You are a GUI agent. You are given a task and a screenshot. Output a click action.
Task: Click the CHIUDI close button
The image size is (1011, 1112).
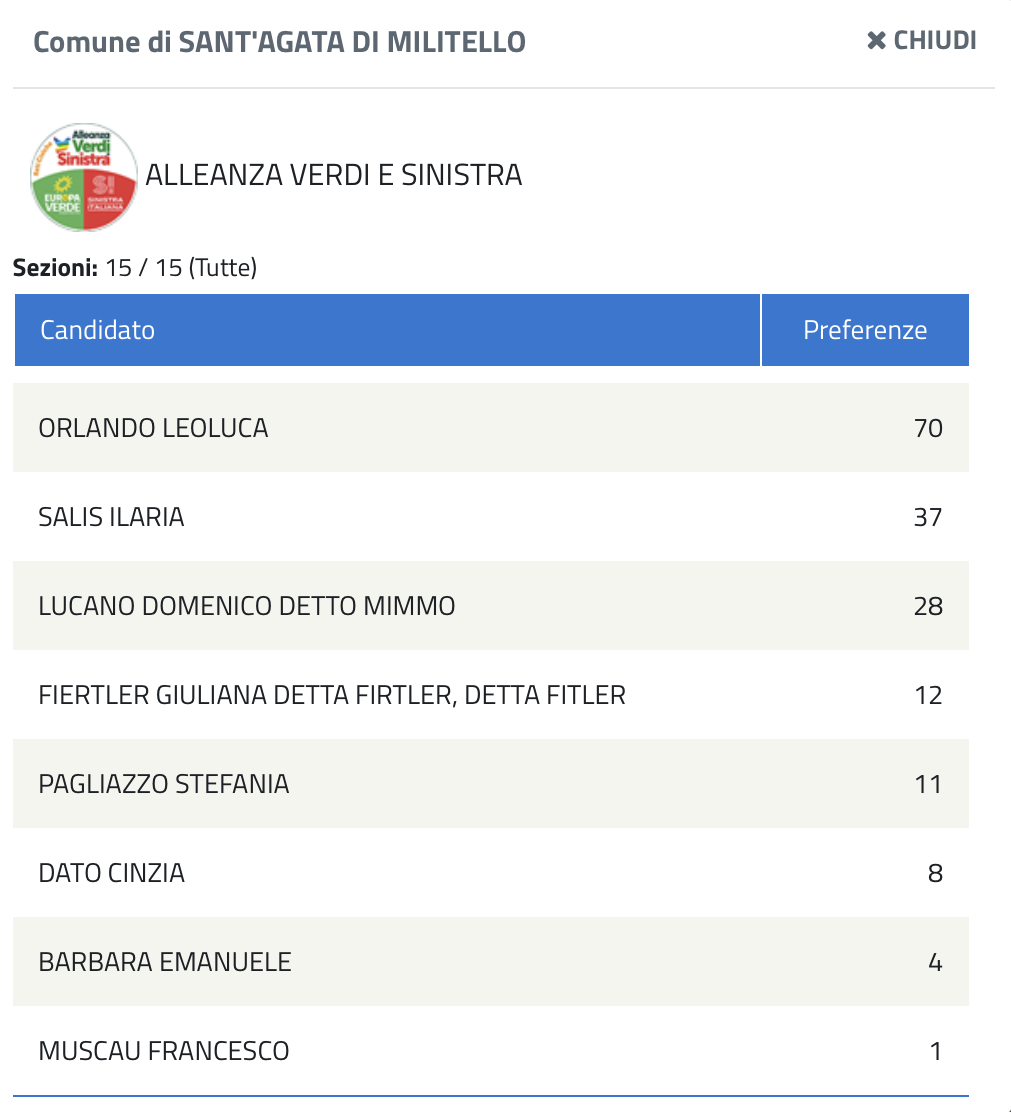click(921, 41)
